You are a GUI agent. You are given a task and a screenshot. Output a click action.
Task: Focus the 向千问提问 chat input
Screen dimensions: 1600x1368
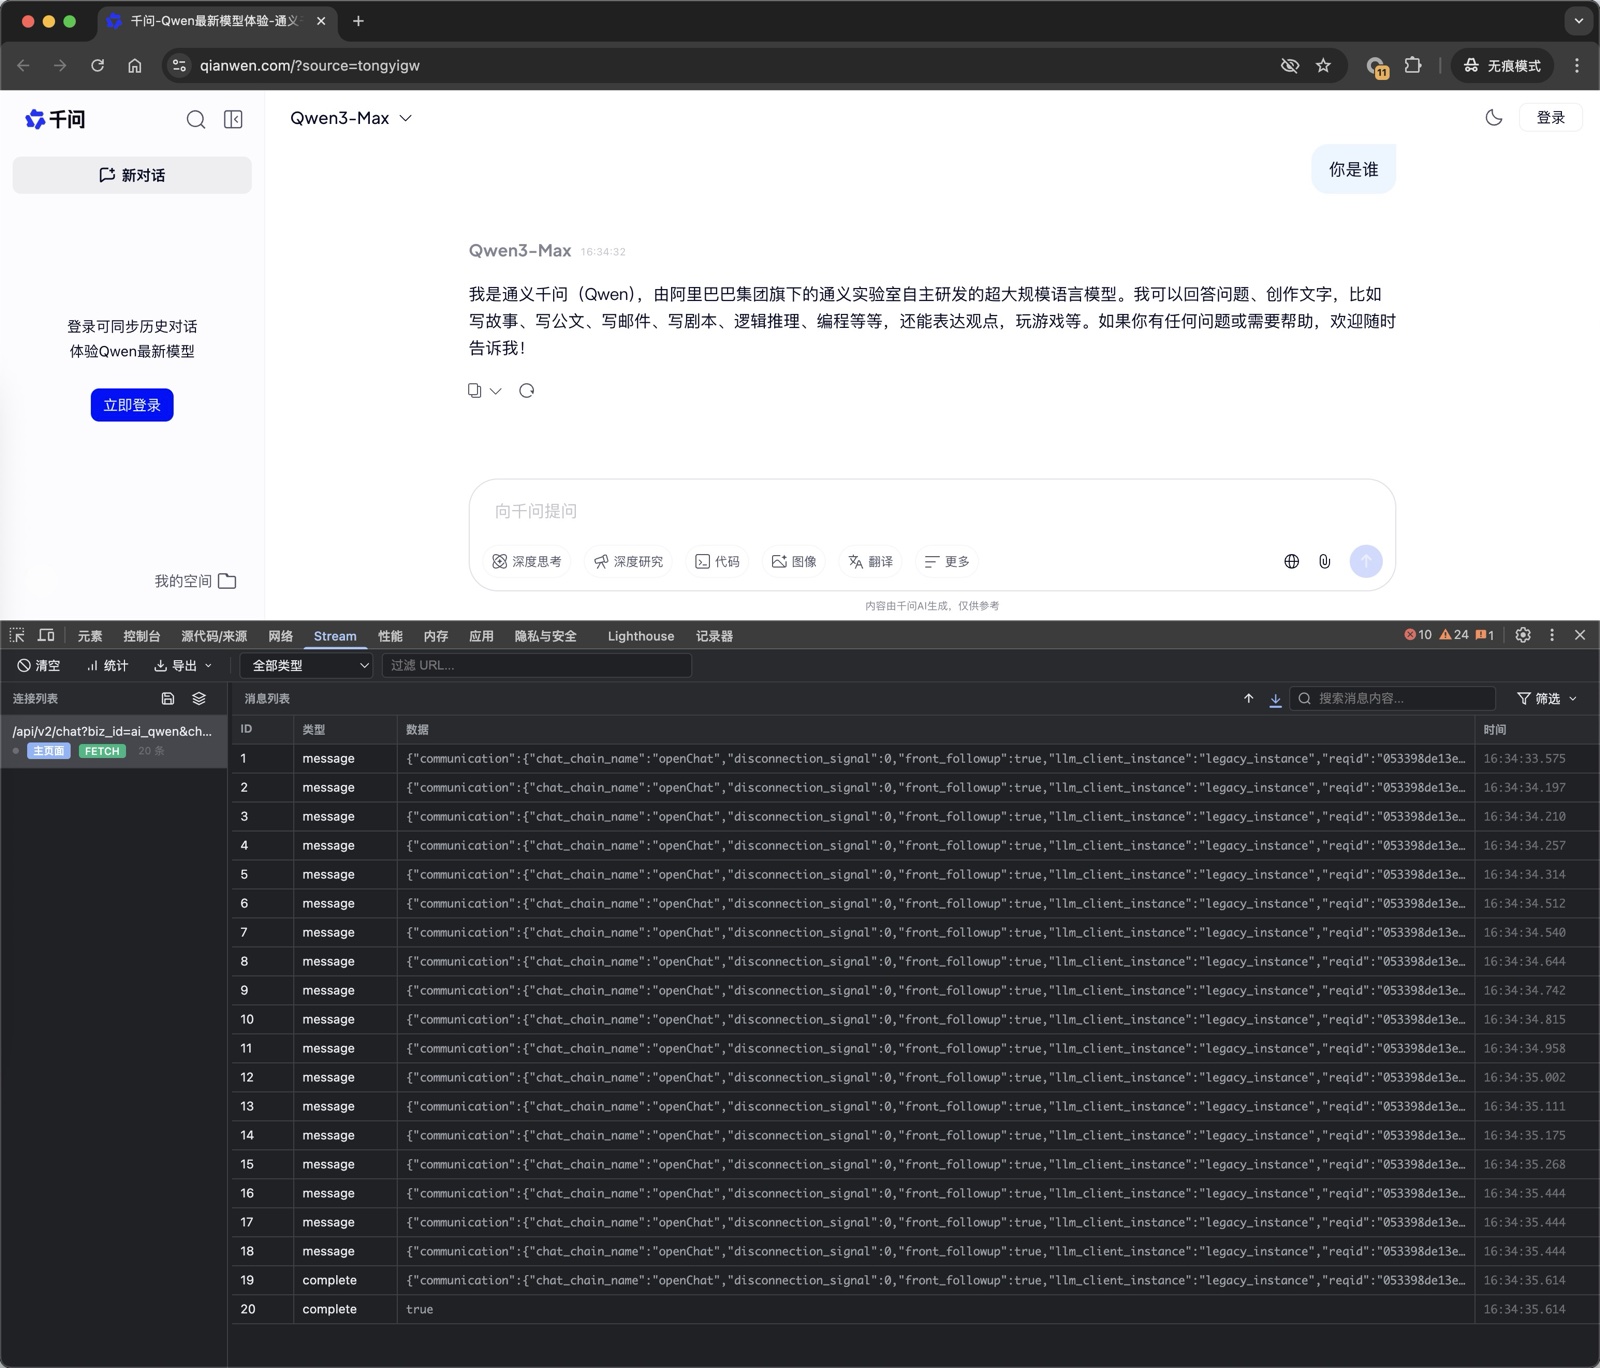pos(932,511)
